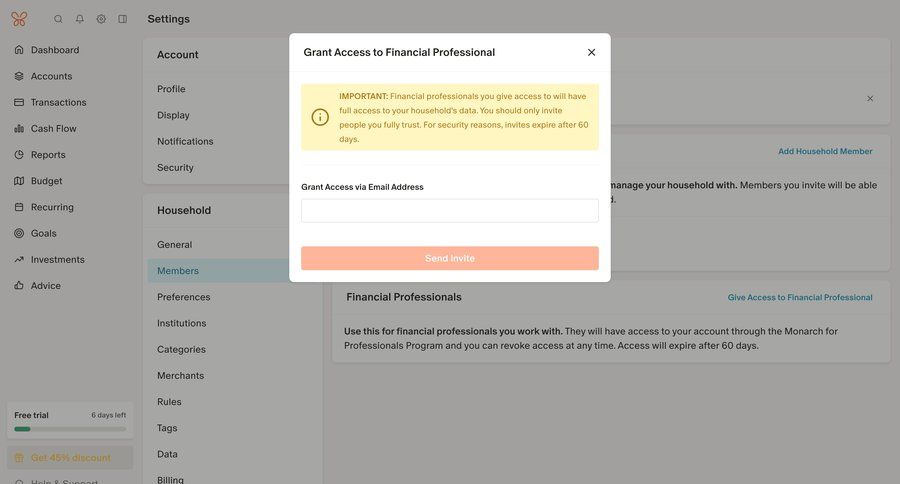Open the Transactions page
Screen dimensions: 900x484
point(58,102)
